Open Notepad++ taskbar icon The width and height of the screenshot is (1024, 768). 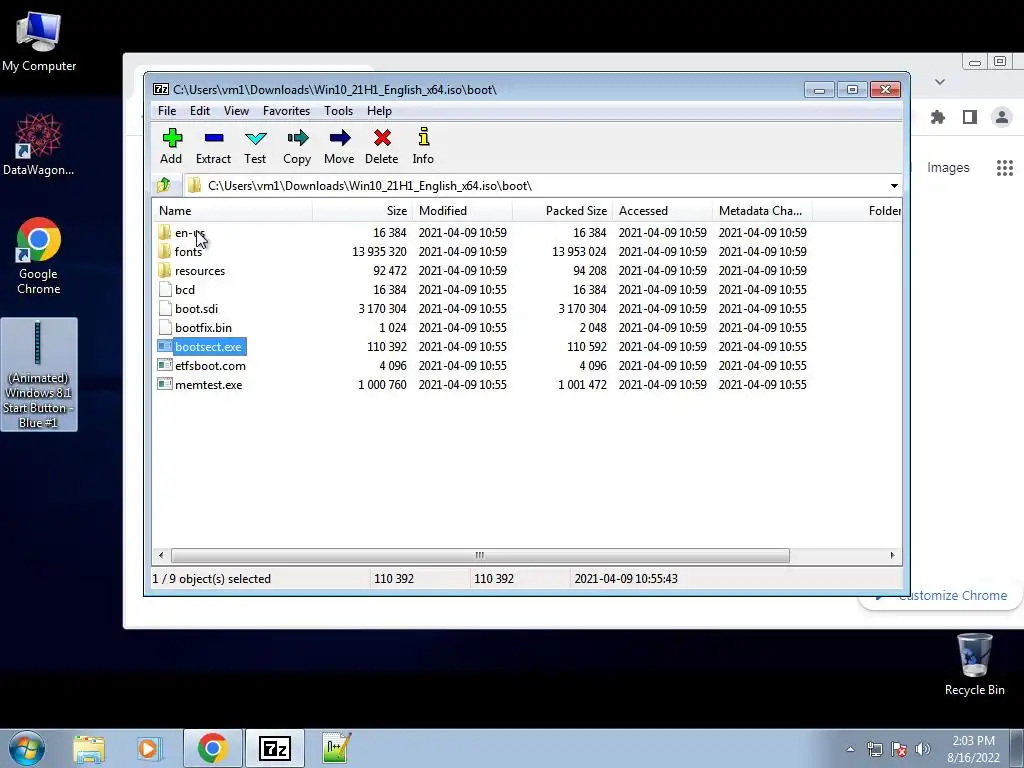coord(337,748)
